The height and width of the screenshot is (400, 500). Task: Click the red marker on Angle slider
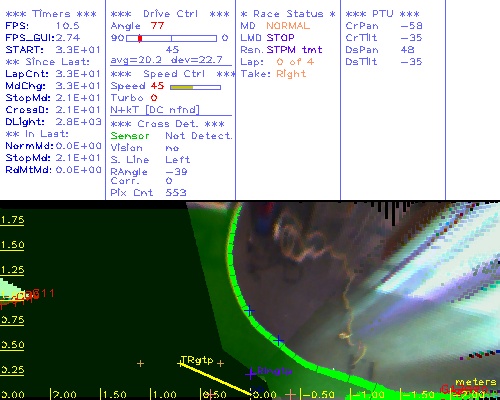140,39
